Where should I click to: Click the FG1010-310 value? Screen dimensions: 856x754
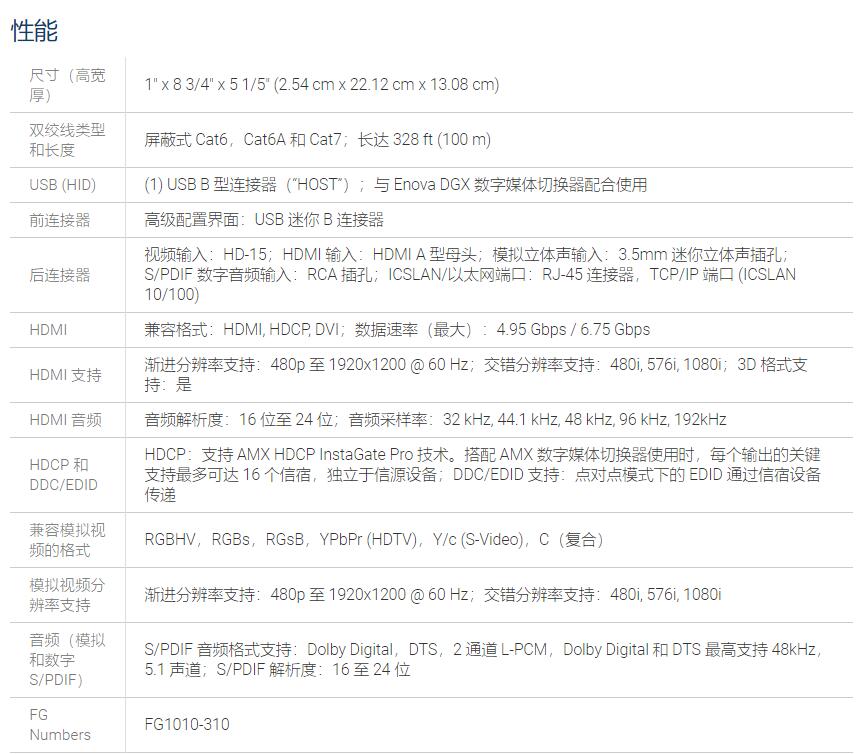(x=187, y=725)
